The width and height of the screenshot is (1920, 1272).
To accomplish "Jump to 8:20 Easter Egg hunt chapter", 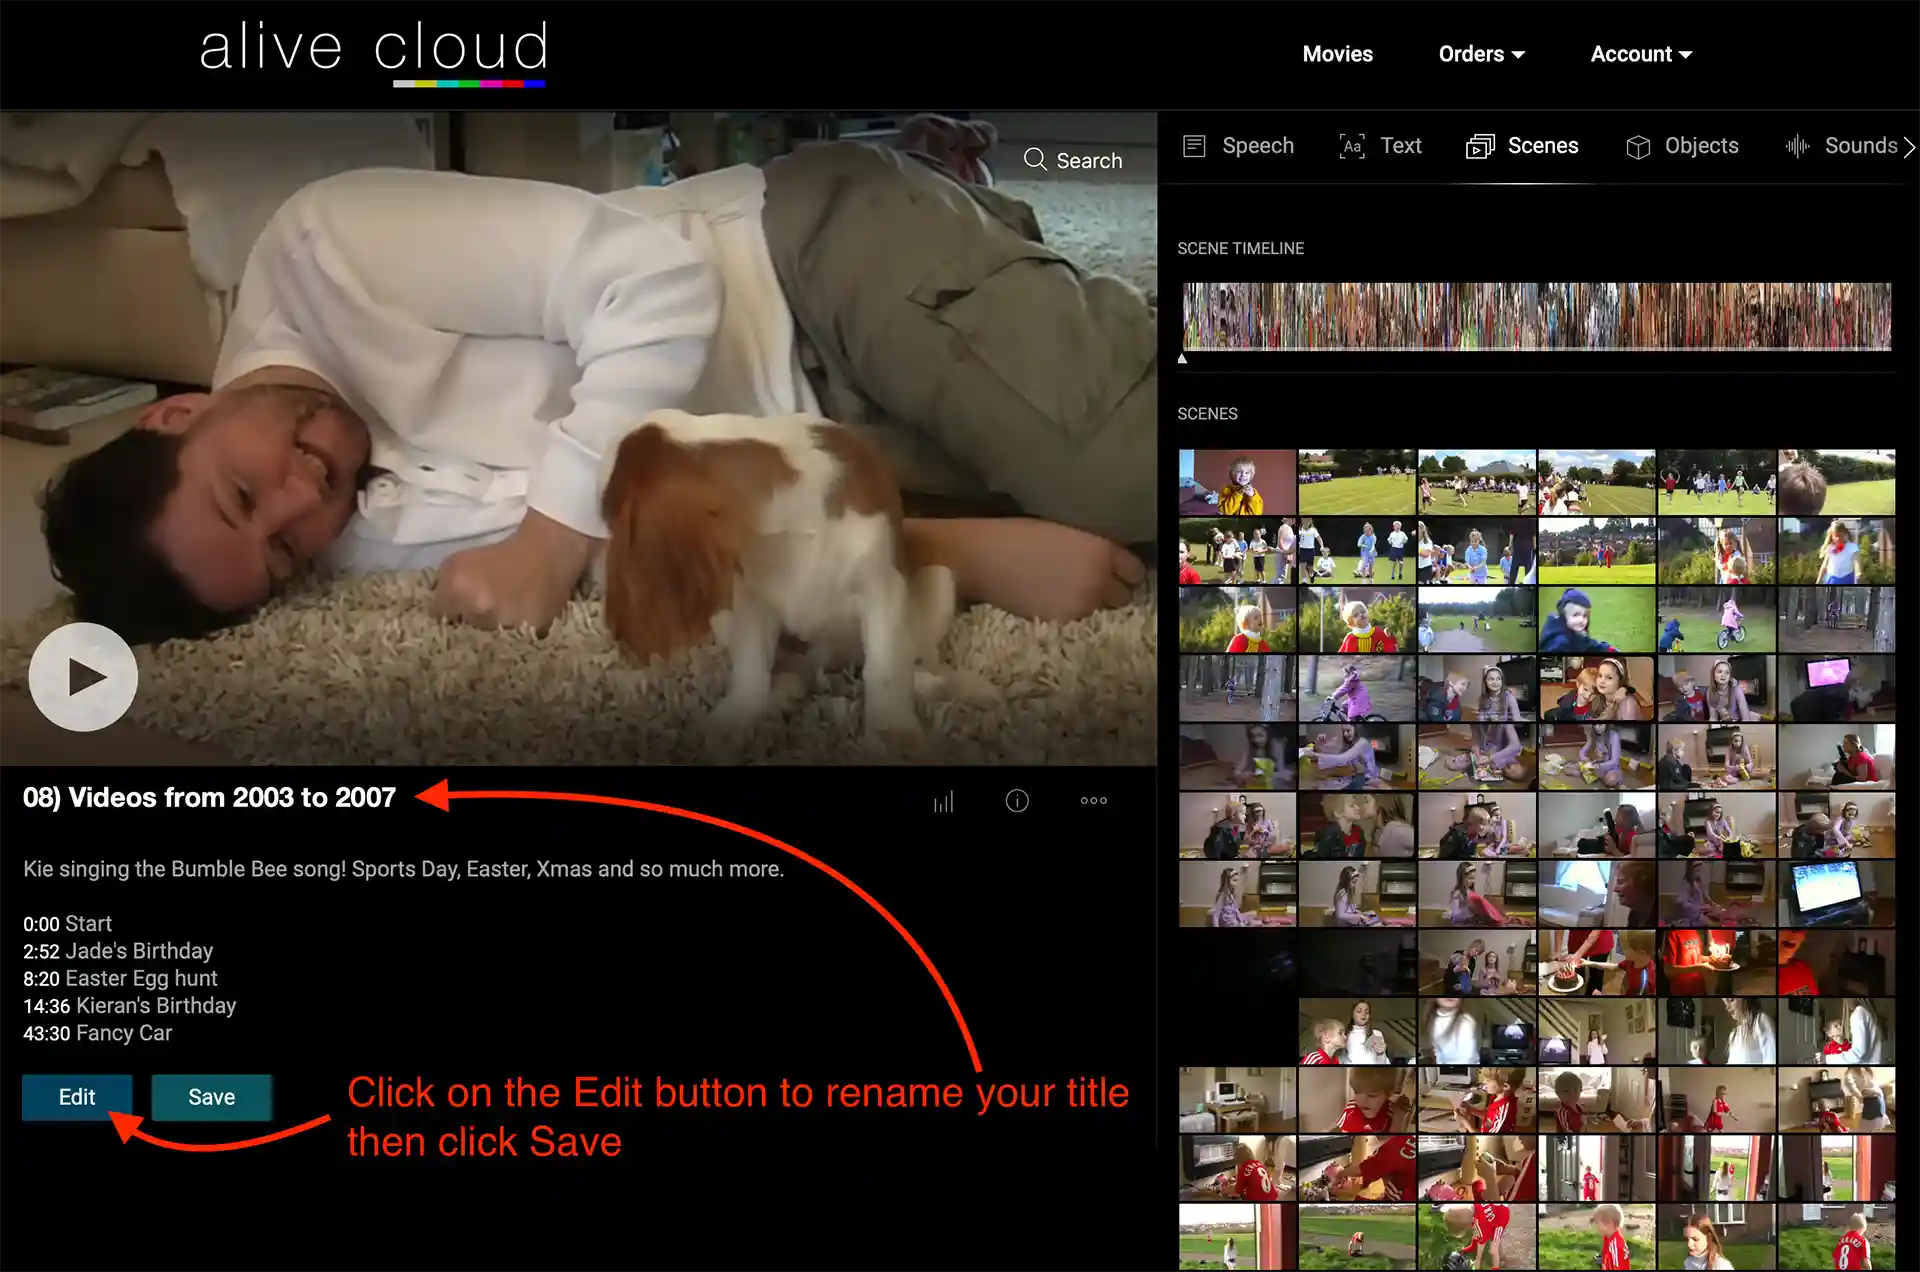I will 120,978.
